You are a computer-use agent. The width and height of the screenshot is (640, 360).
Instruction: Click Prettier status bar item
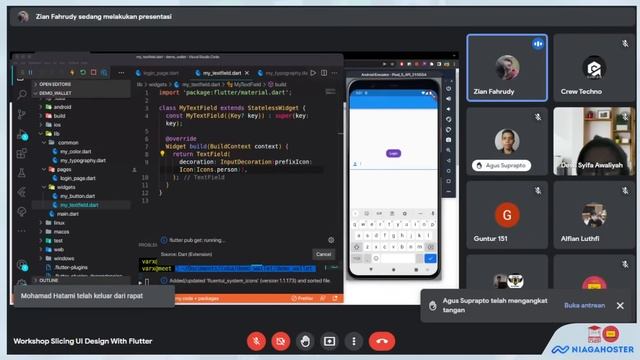[x=302, y=298]
